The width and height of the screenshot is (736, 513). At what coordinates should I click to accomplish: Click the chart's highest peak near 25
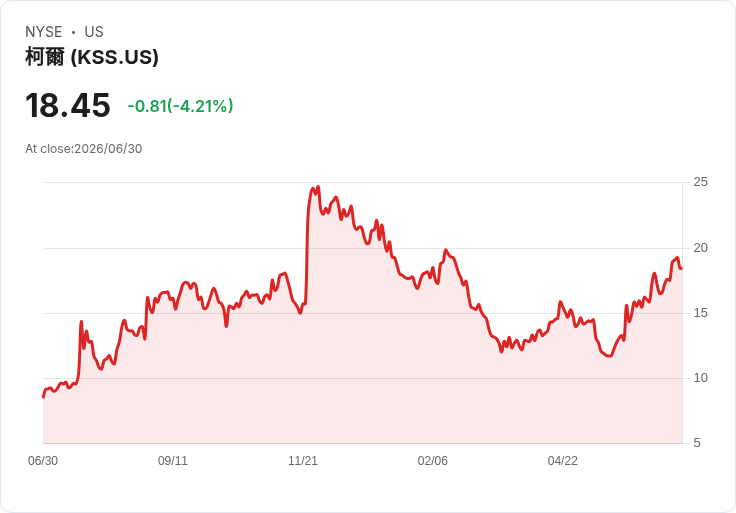tap(318, 187)
